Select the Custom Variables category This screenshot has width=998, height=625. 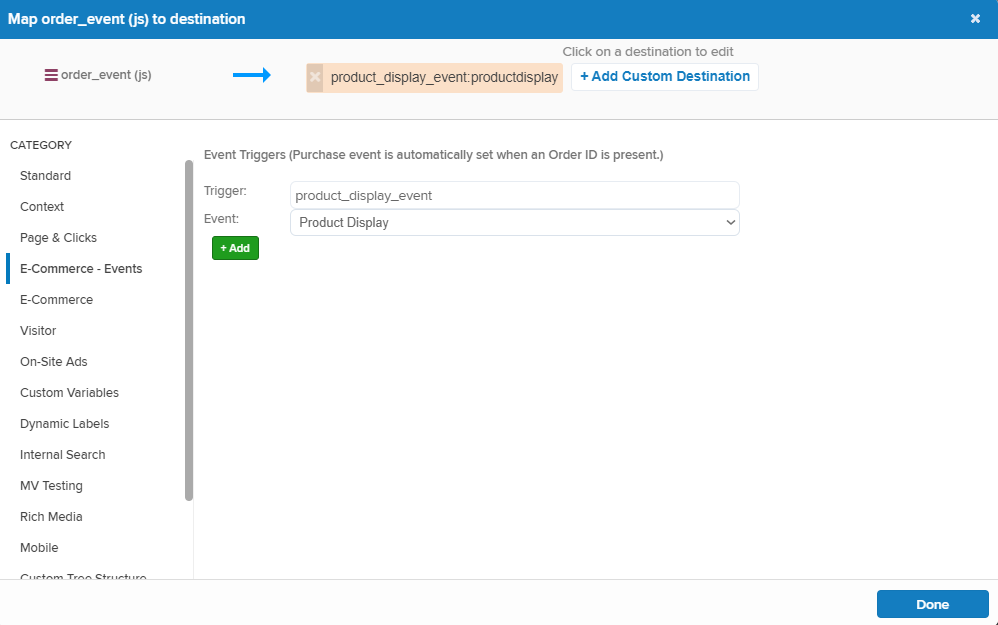(x=69, y=393)
